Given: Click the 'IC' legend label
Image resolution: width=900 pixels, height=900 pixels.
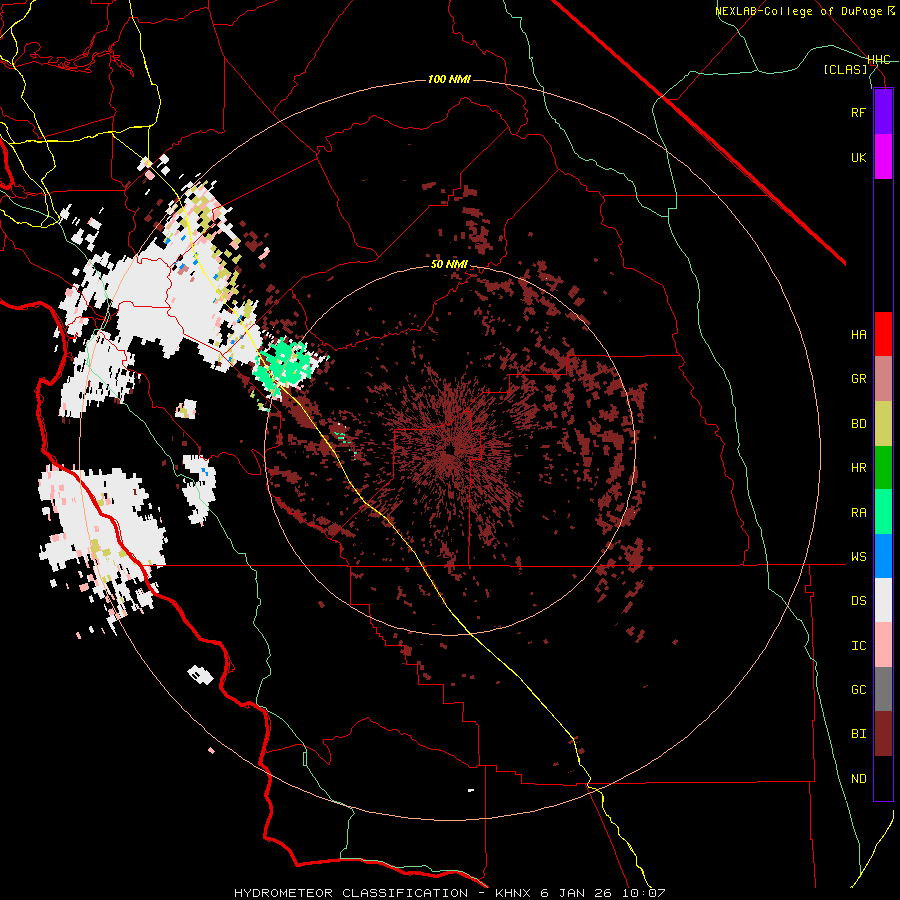Looking at the screenshot, I should (x=858, y=646).
